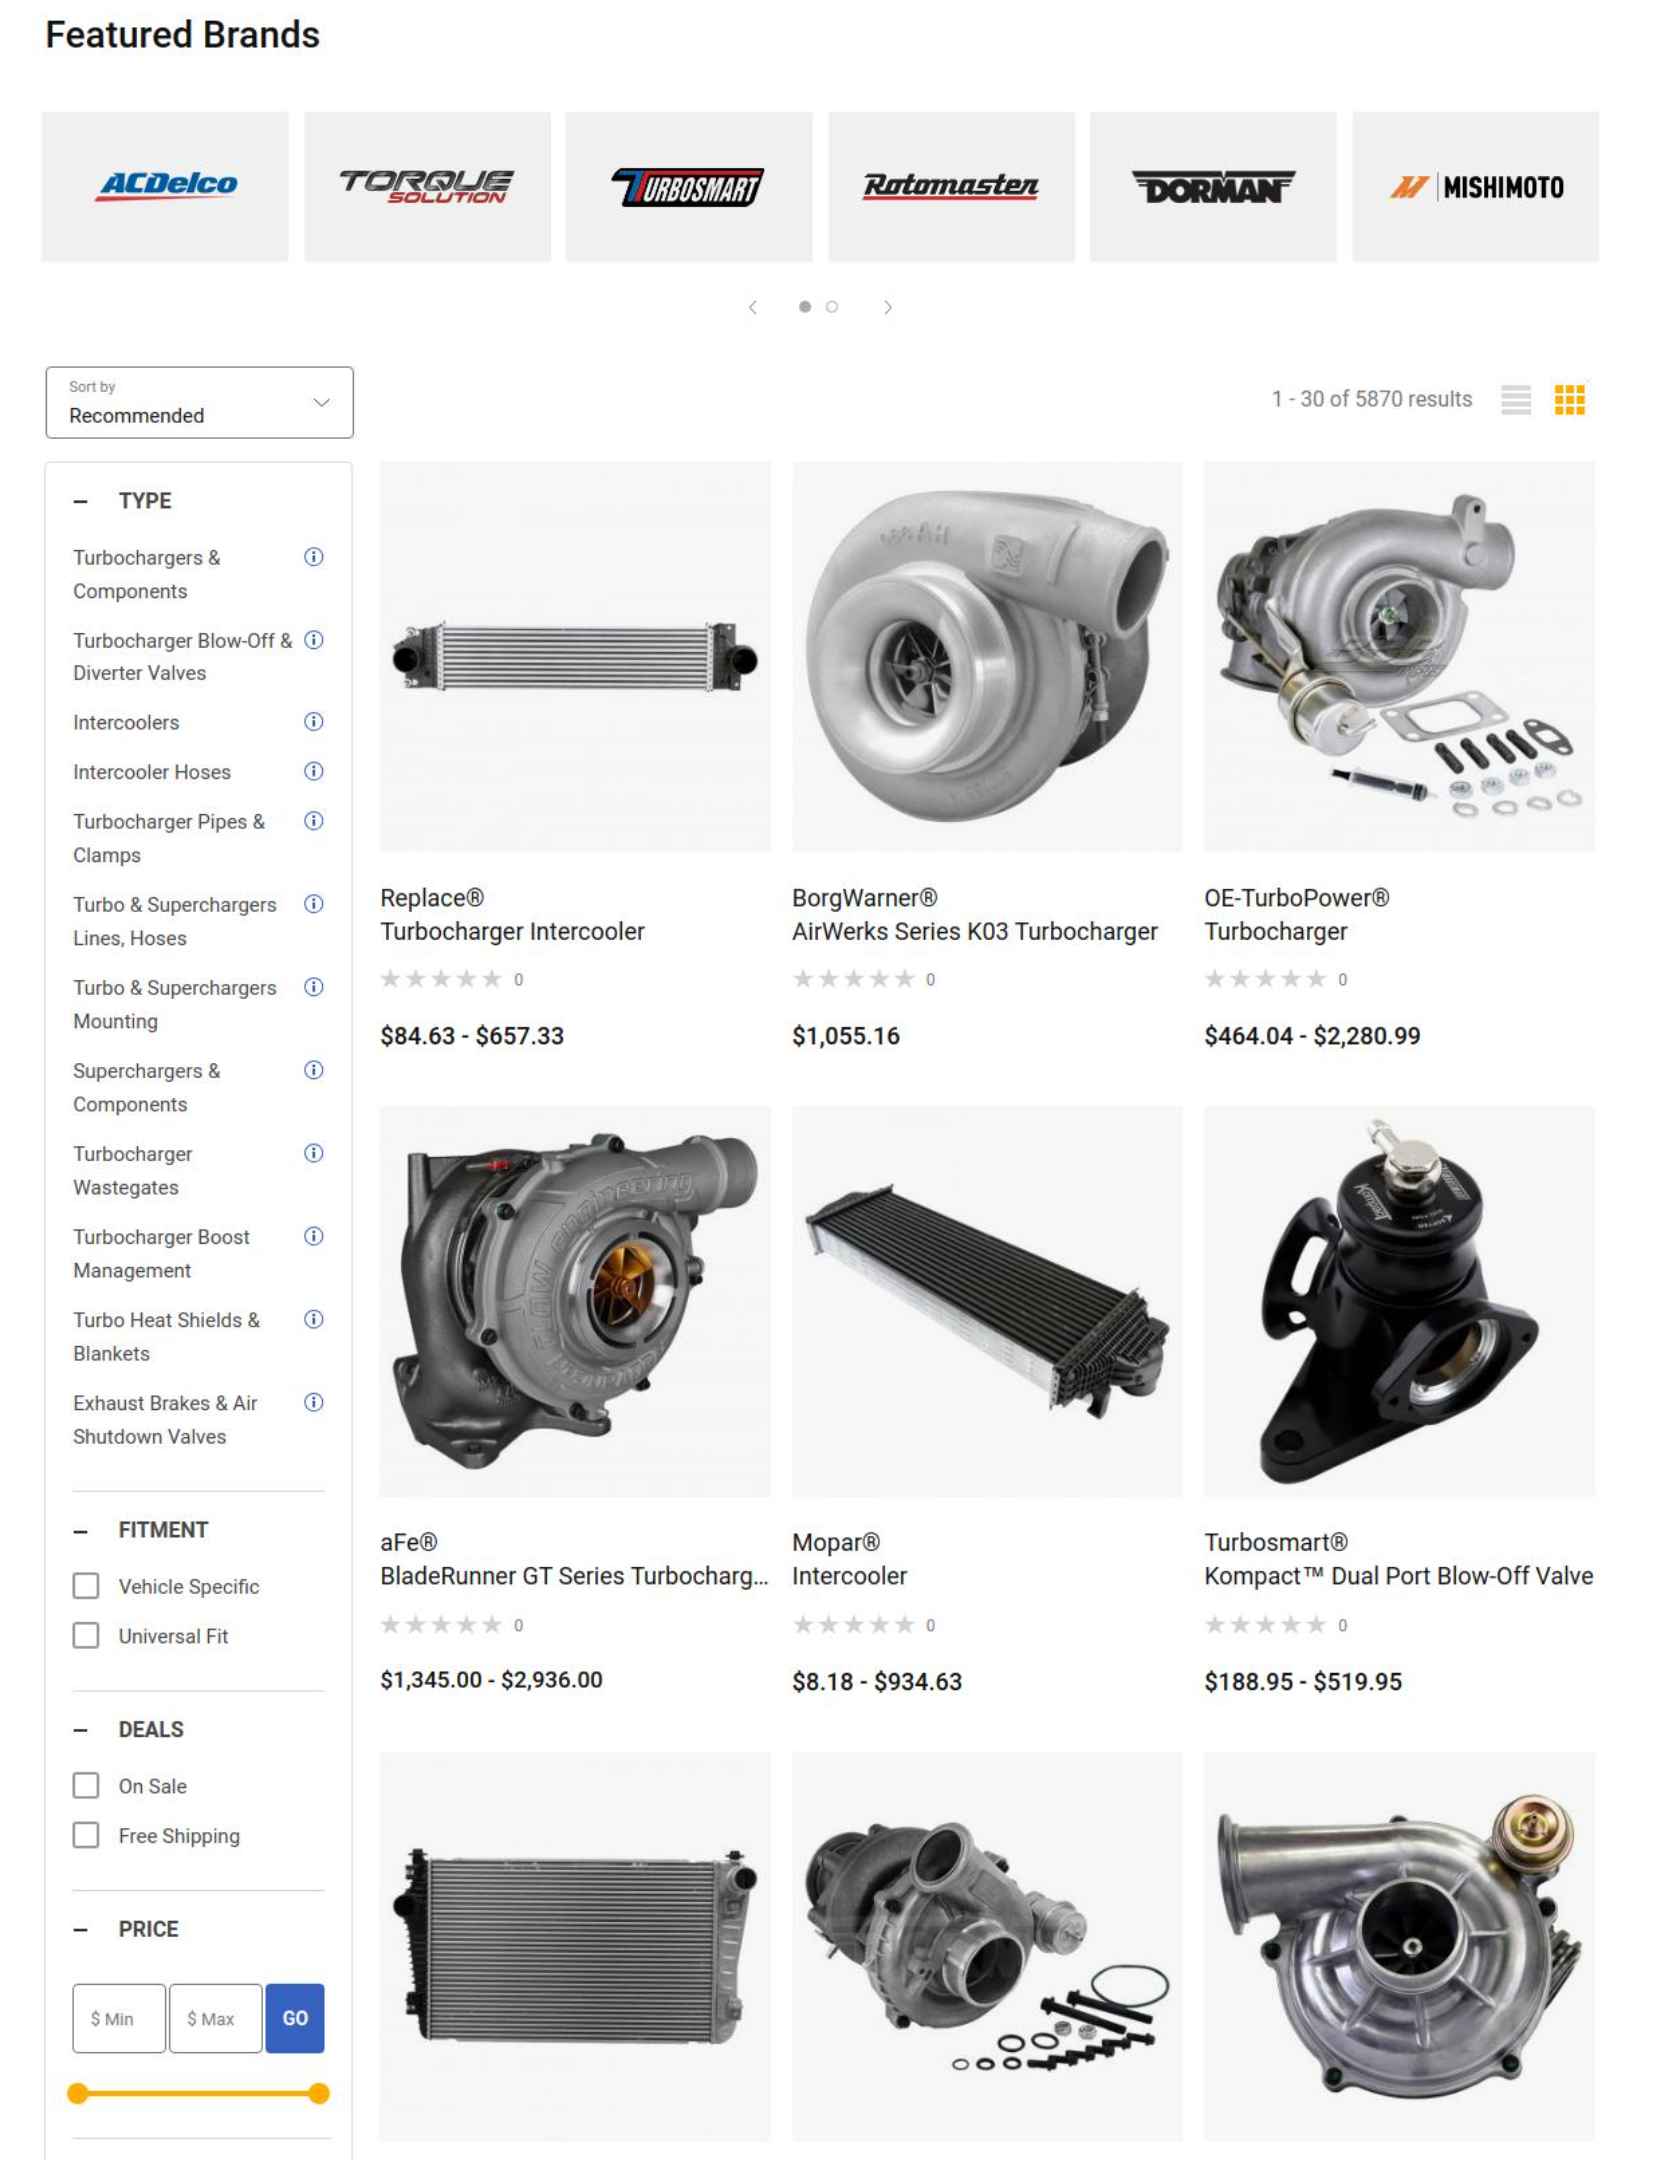Focus the $ Max price field
Viewport: 1680px width, 2160px height.
pos(216,2018)
